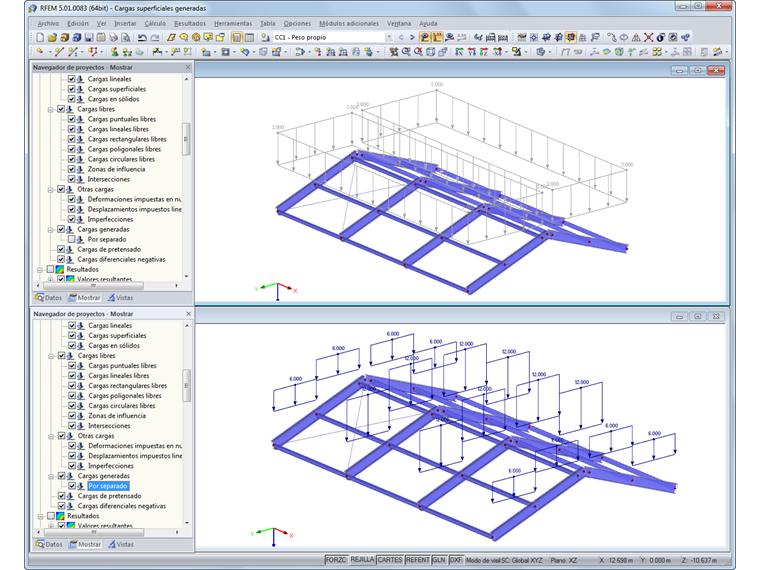Open an existing file
The height and width of the screenshot is (570, 760).
coord(52,37)
